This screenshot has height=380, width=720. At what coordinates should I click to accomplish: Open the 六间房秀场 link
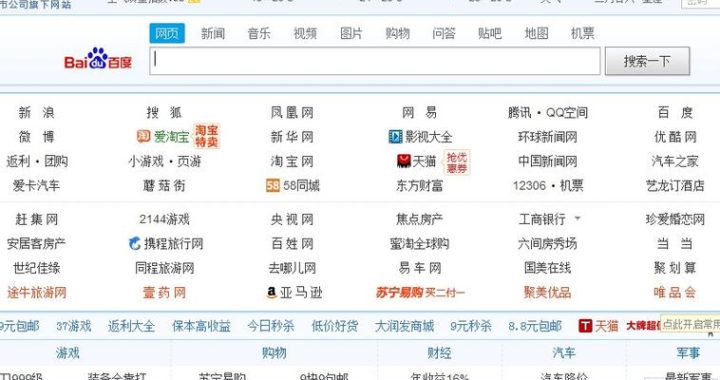click(547, 243)
